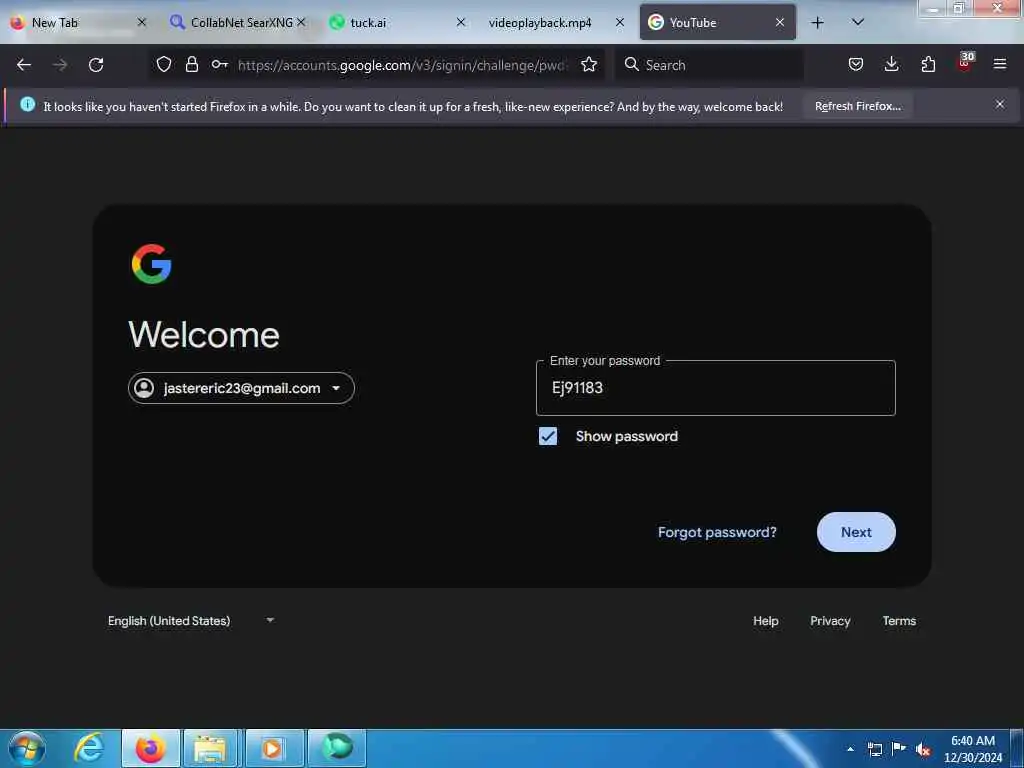Screen dimensions: 1024x768
Task: Click the 6:40 AM clock
Action: pos(972,741)
